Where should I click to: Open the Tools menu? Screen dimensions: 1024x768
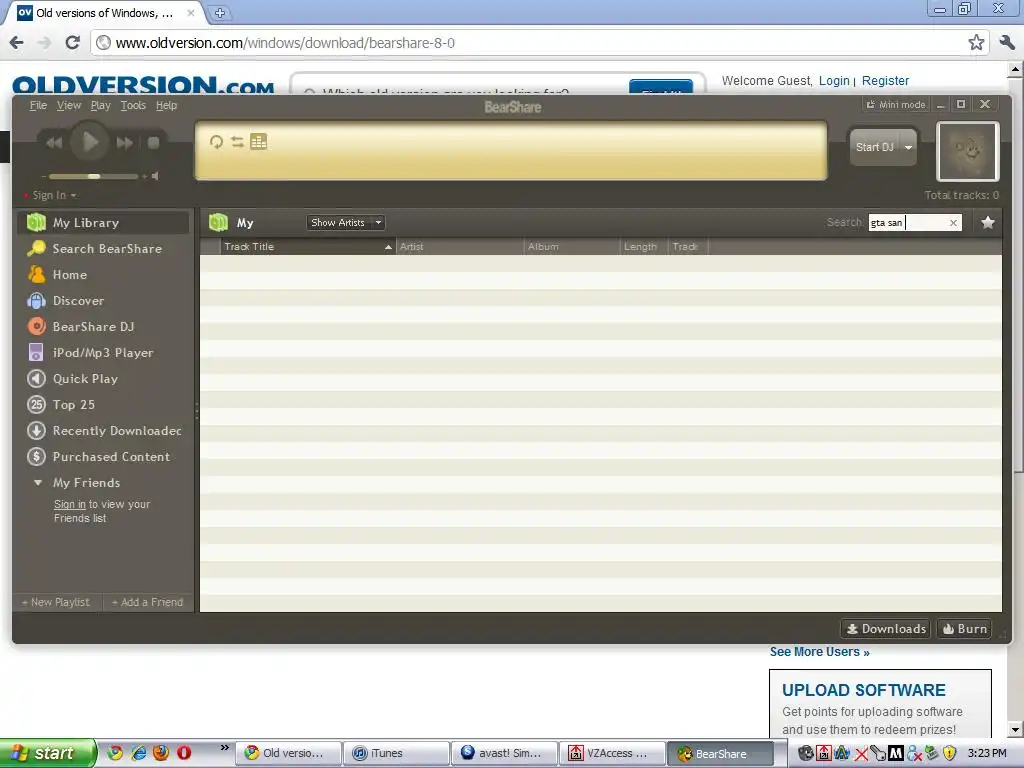[133, 105]
